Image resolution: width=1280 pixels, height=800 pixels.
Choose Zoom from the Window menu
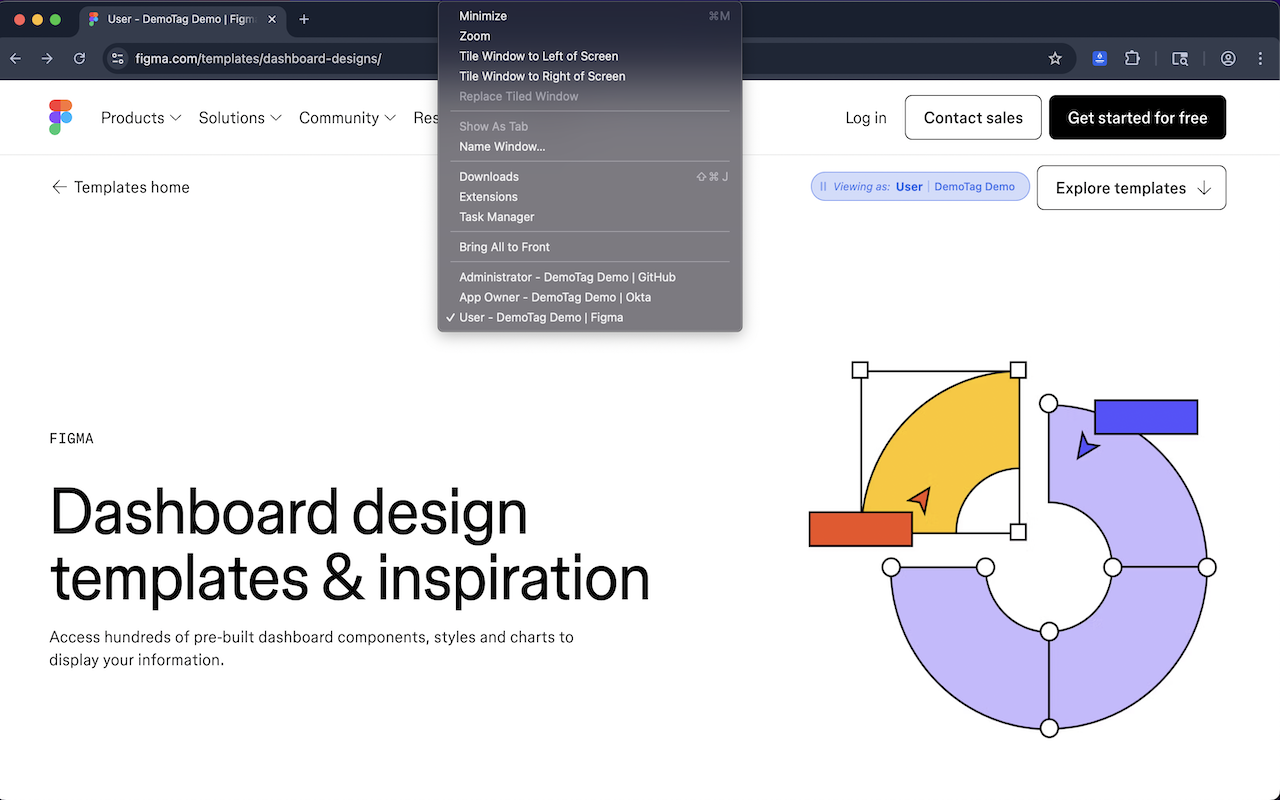pyautogui.click(x=590, y=36)
